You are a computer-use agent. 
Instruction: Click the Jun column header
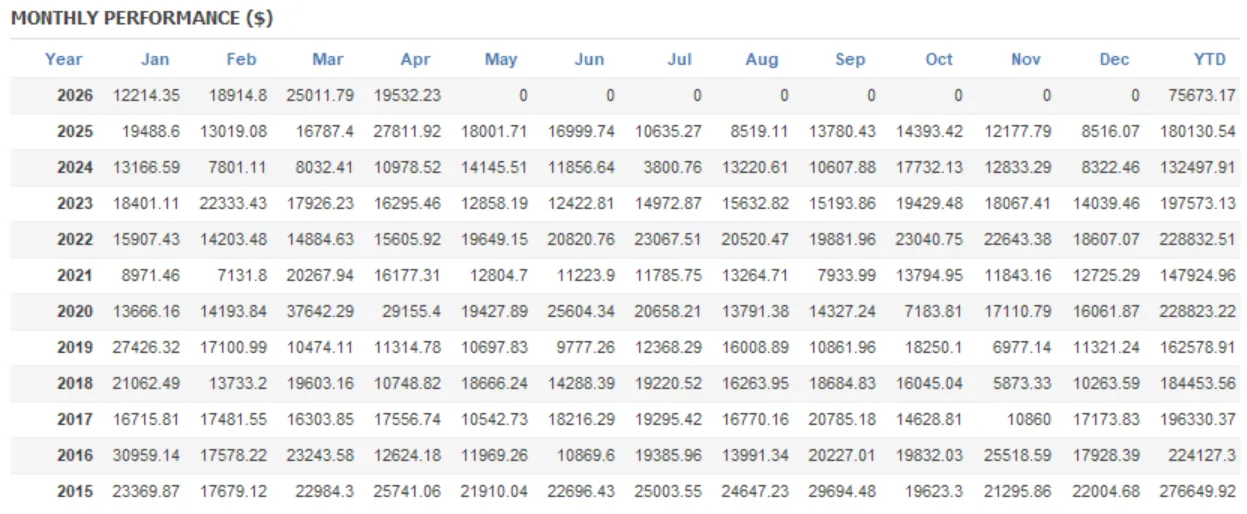coord(590,59)
